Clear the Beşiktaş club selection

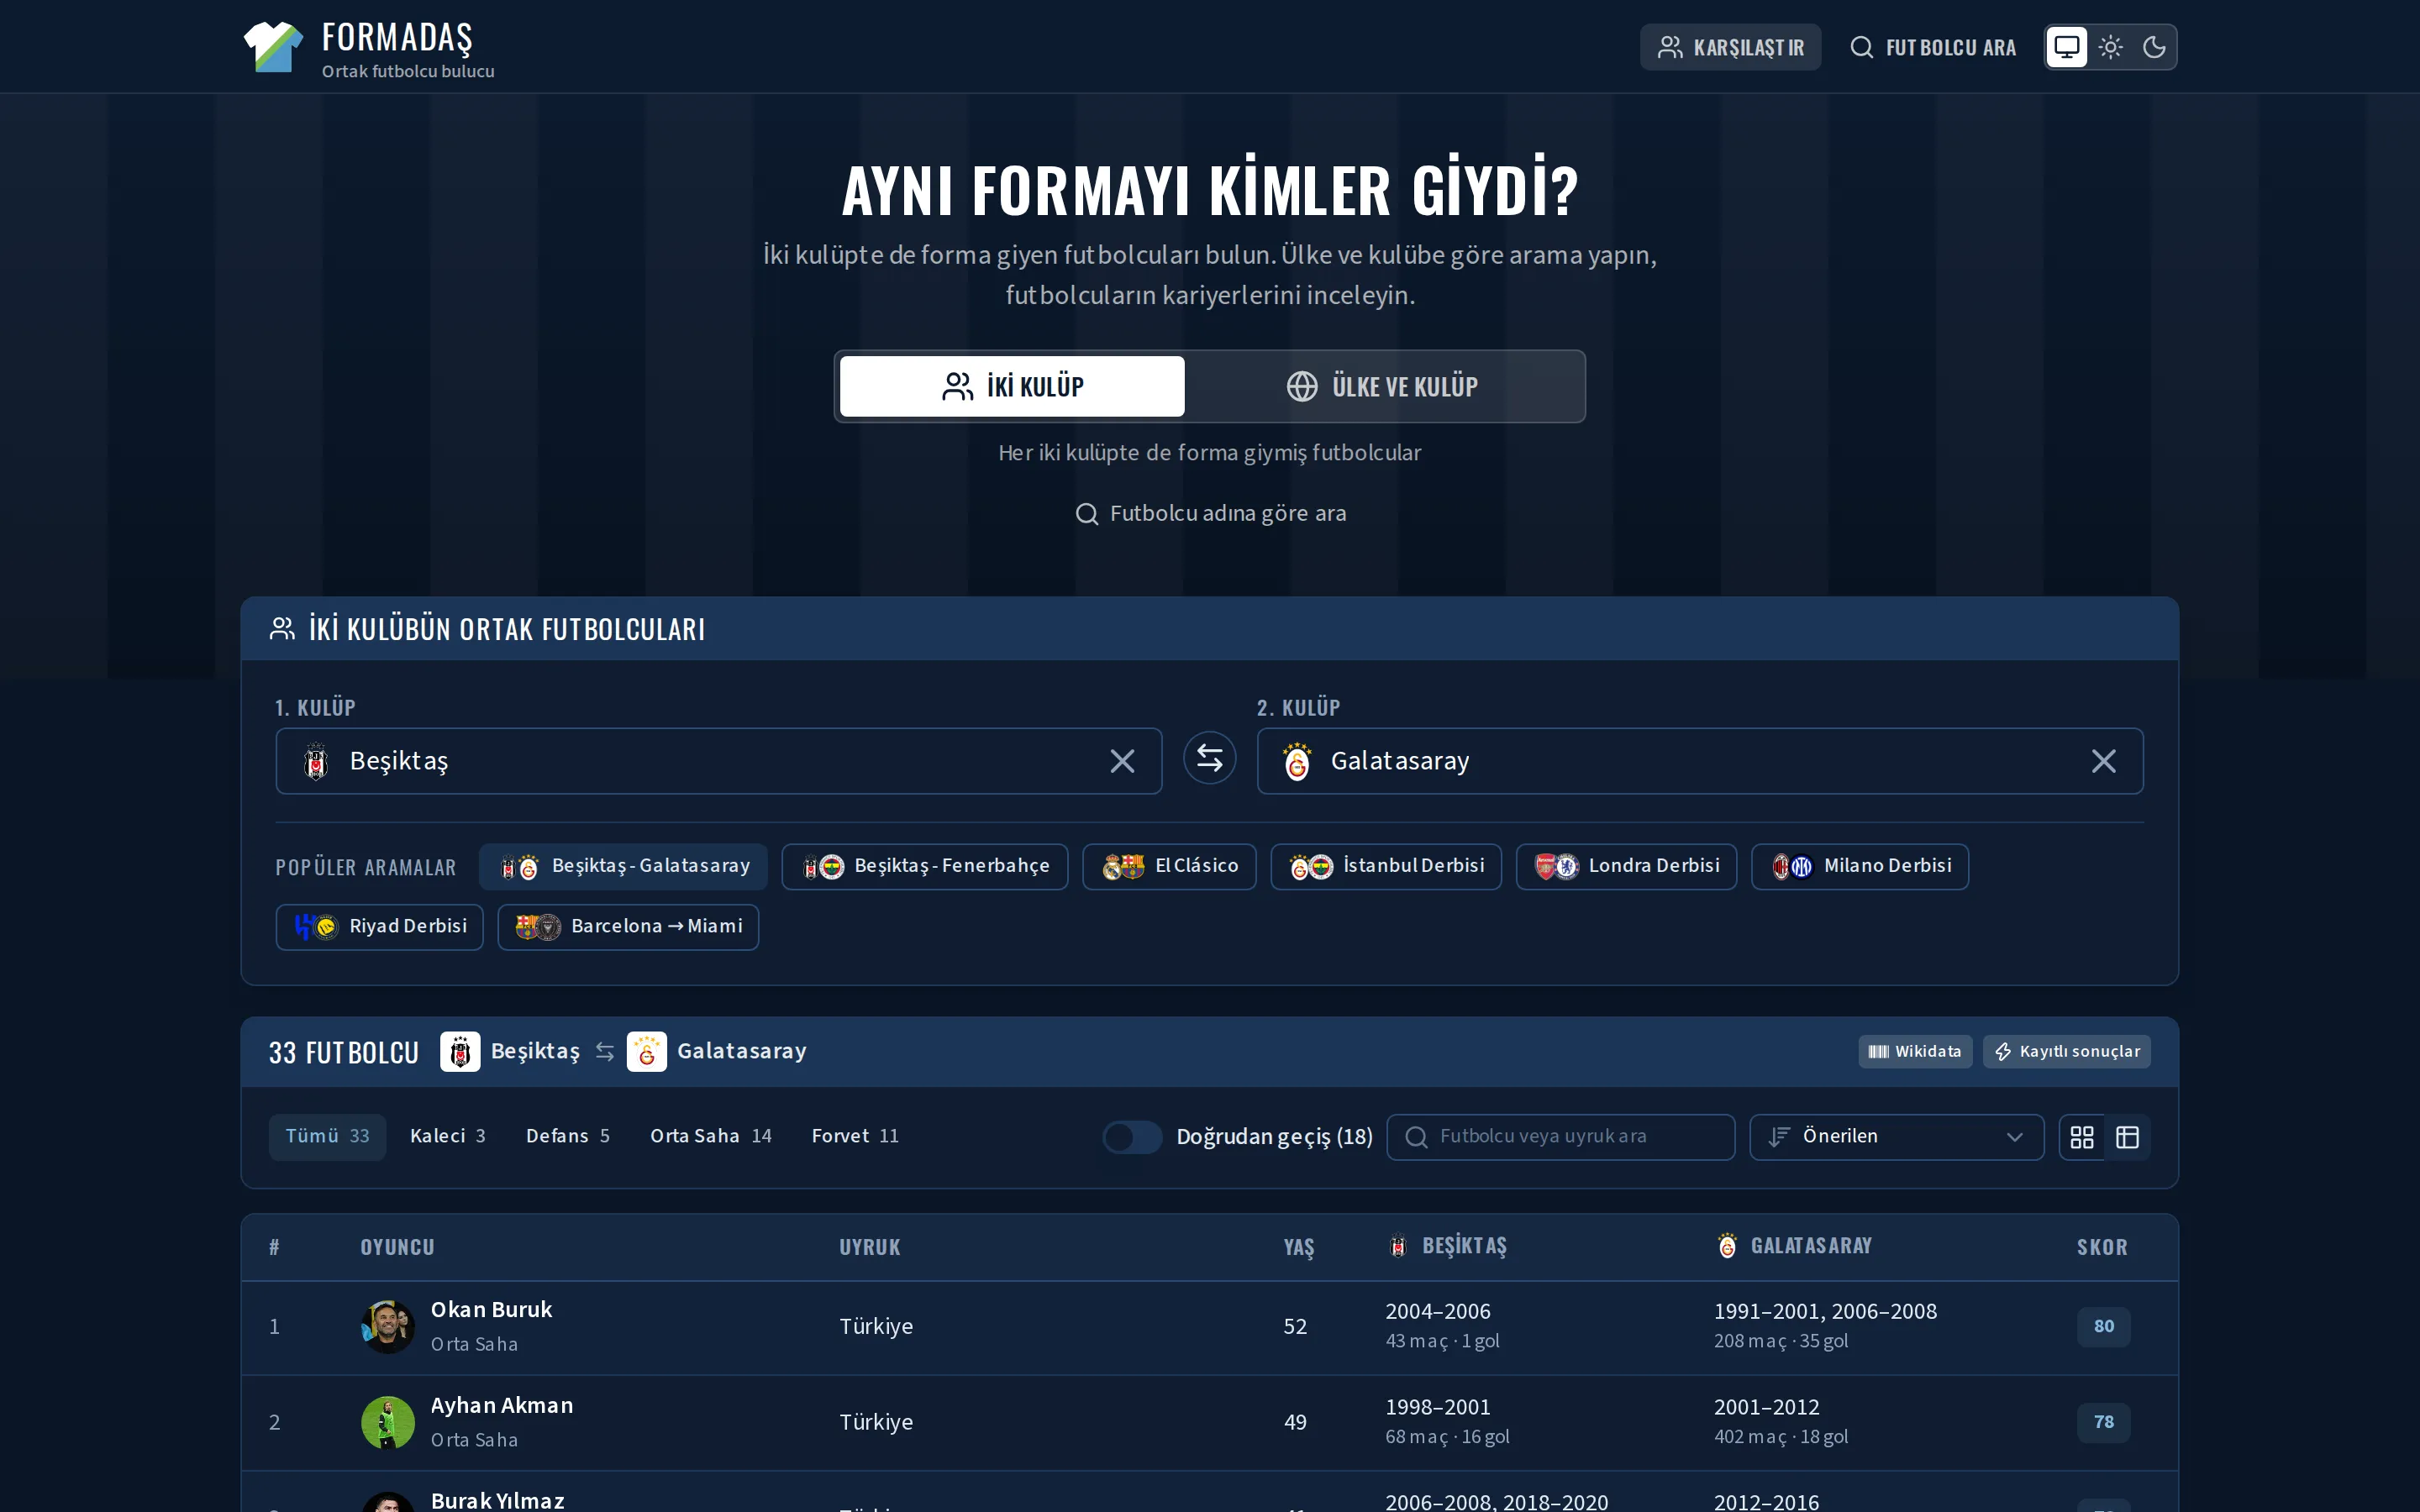click(1122, 762)
